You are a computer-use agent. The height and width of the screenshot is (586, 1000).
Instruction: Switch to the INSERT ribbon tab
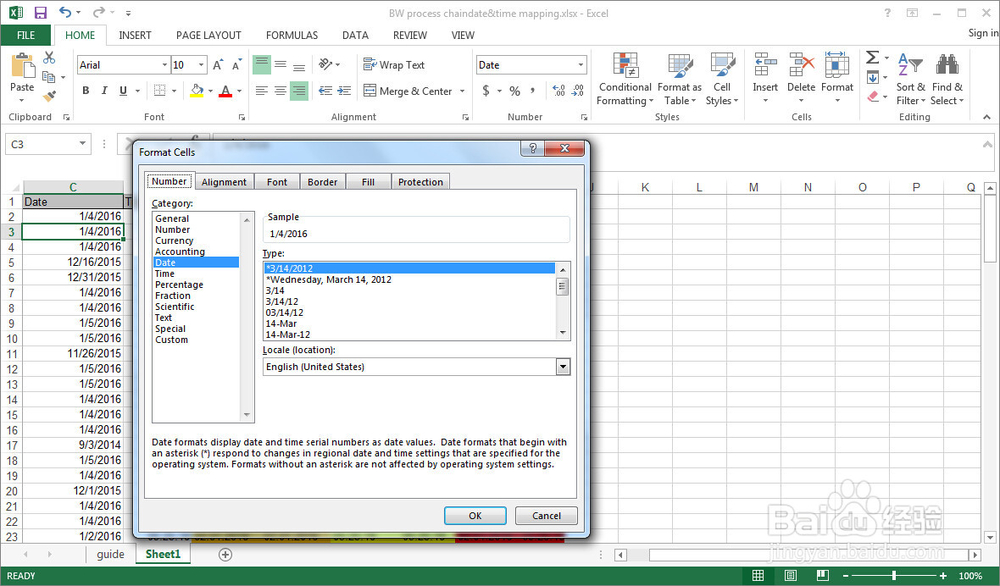click(135, 35)
